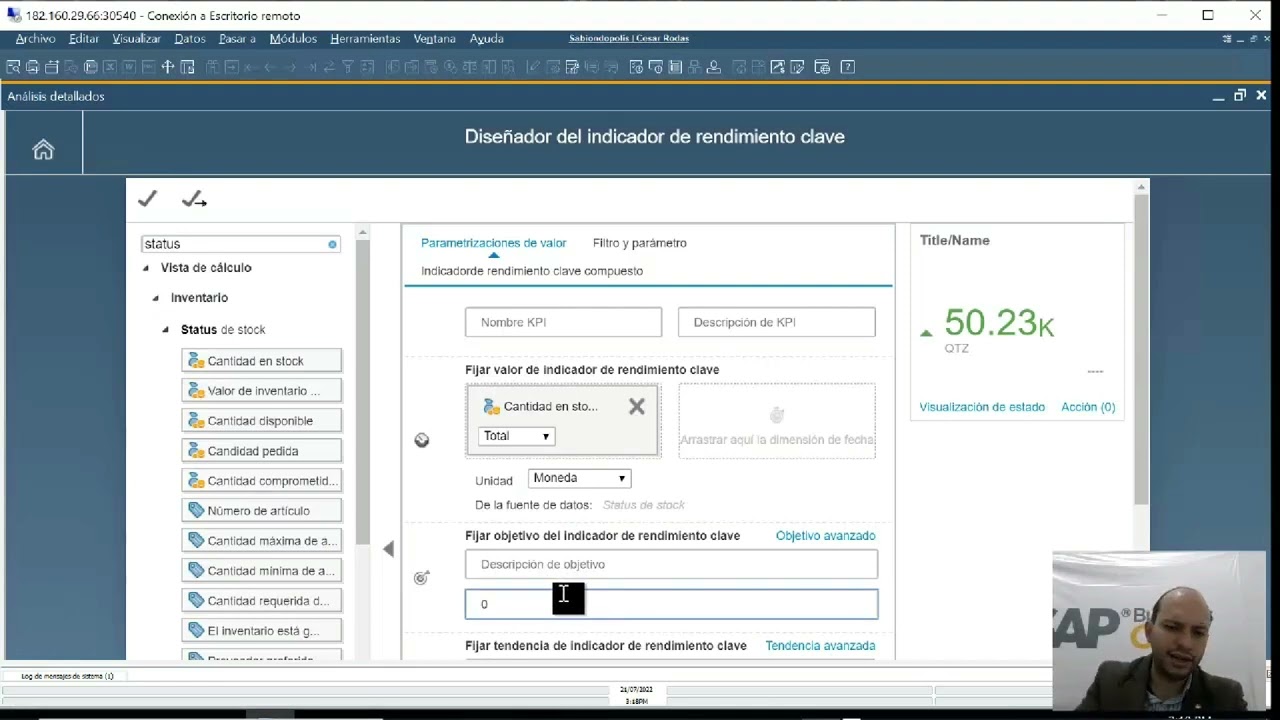The image size is (1280, 720).
Task: Collapse the Vista de cálculo node
Action: (146, 268)
